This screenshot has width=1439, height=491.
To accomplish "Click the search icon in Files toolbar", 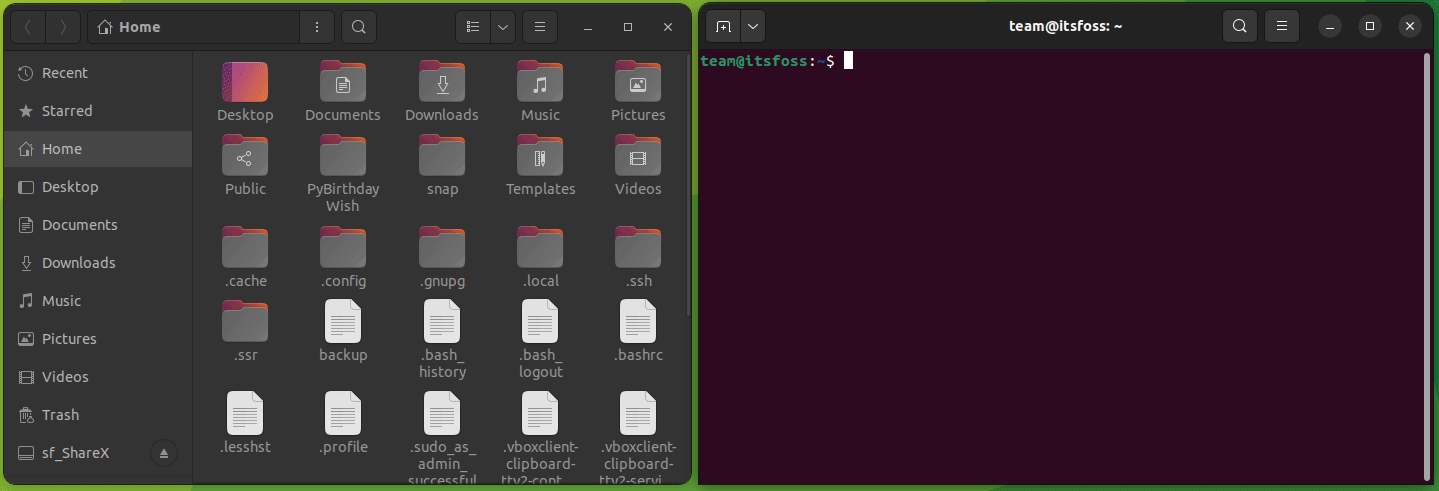I will pyautogui.click(x=359, y=27).
